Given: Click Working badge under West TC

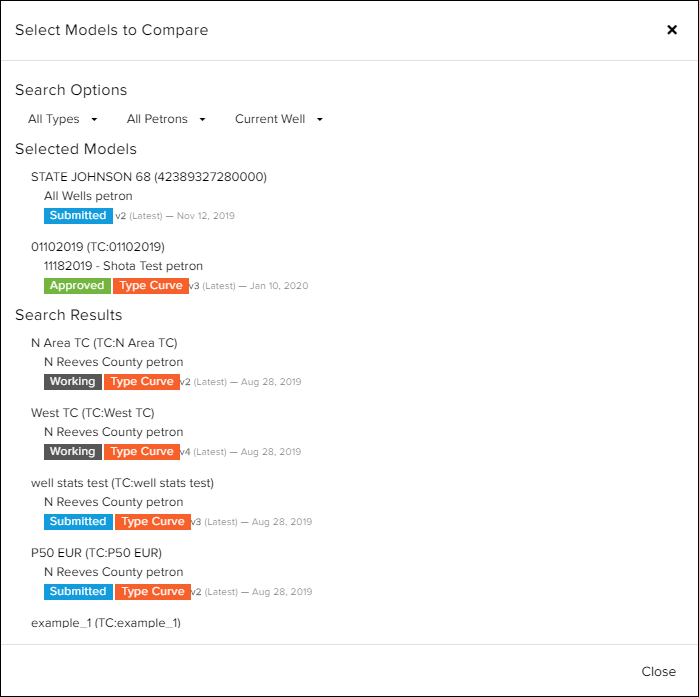Looking at the screenshot, I should click(x=72, y=451).
